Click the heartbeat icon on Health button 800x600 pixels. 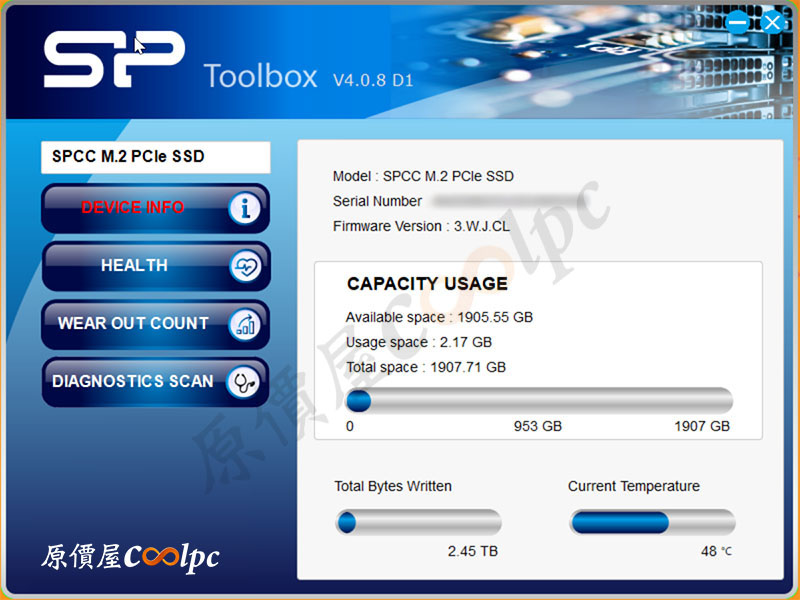(245, 266)
